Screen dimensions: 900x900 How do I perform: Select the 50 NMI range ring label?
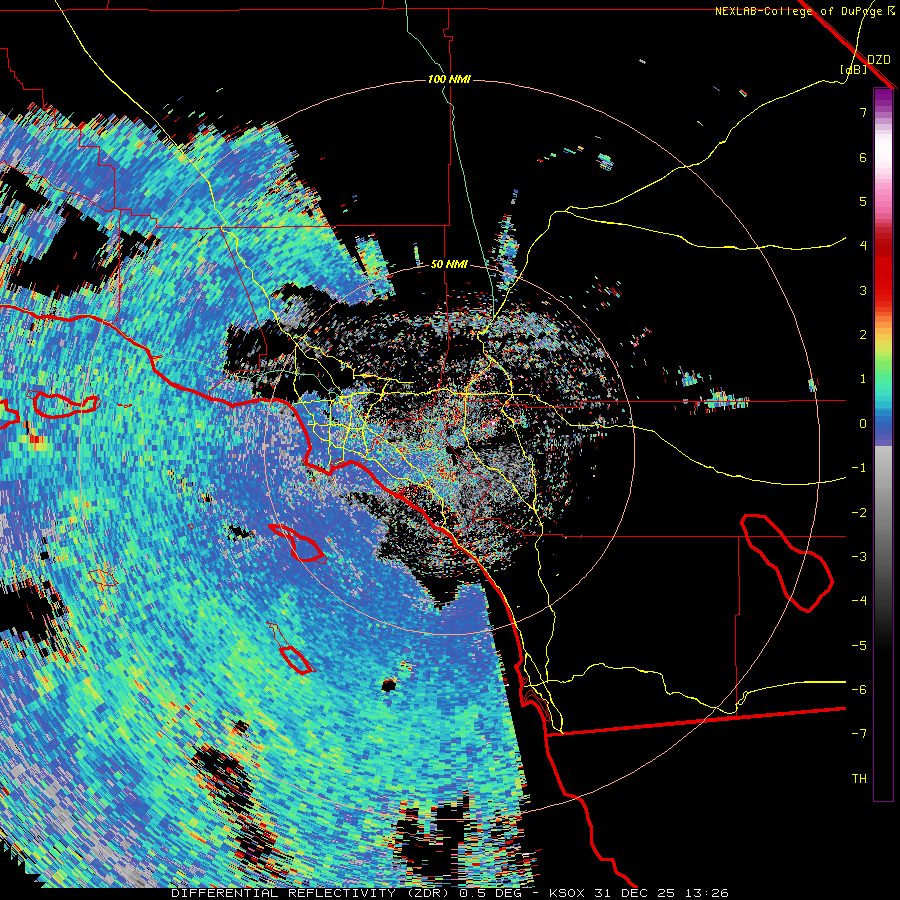pos(449,265)
